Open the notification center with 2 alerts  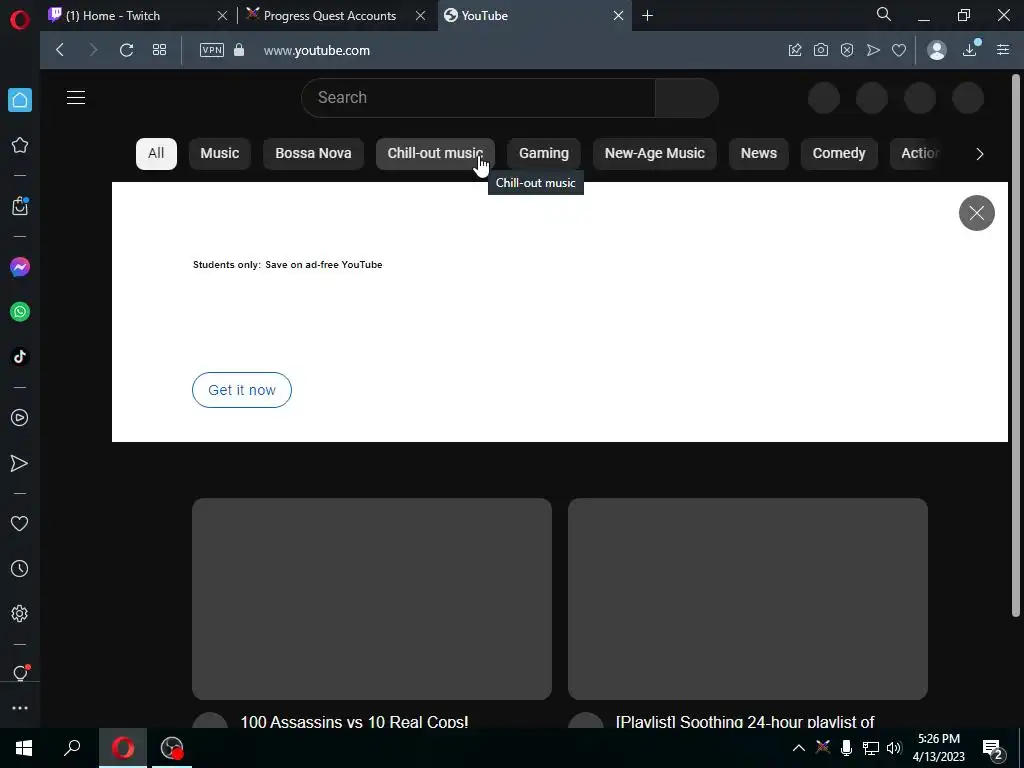click(x=993, y=749)
